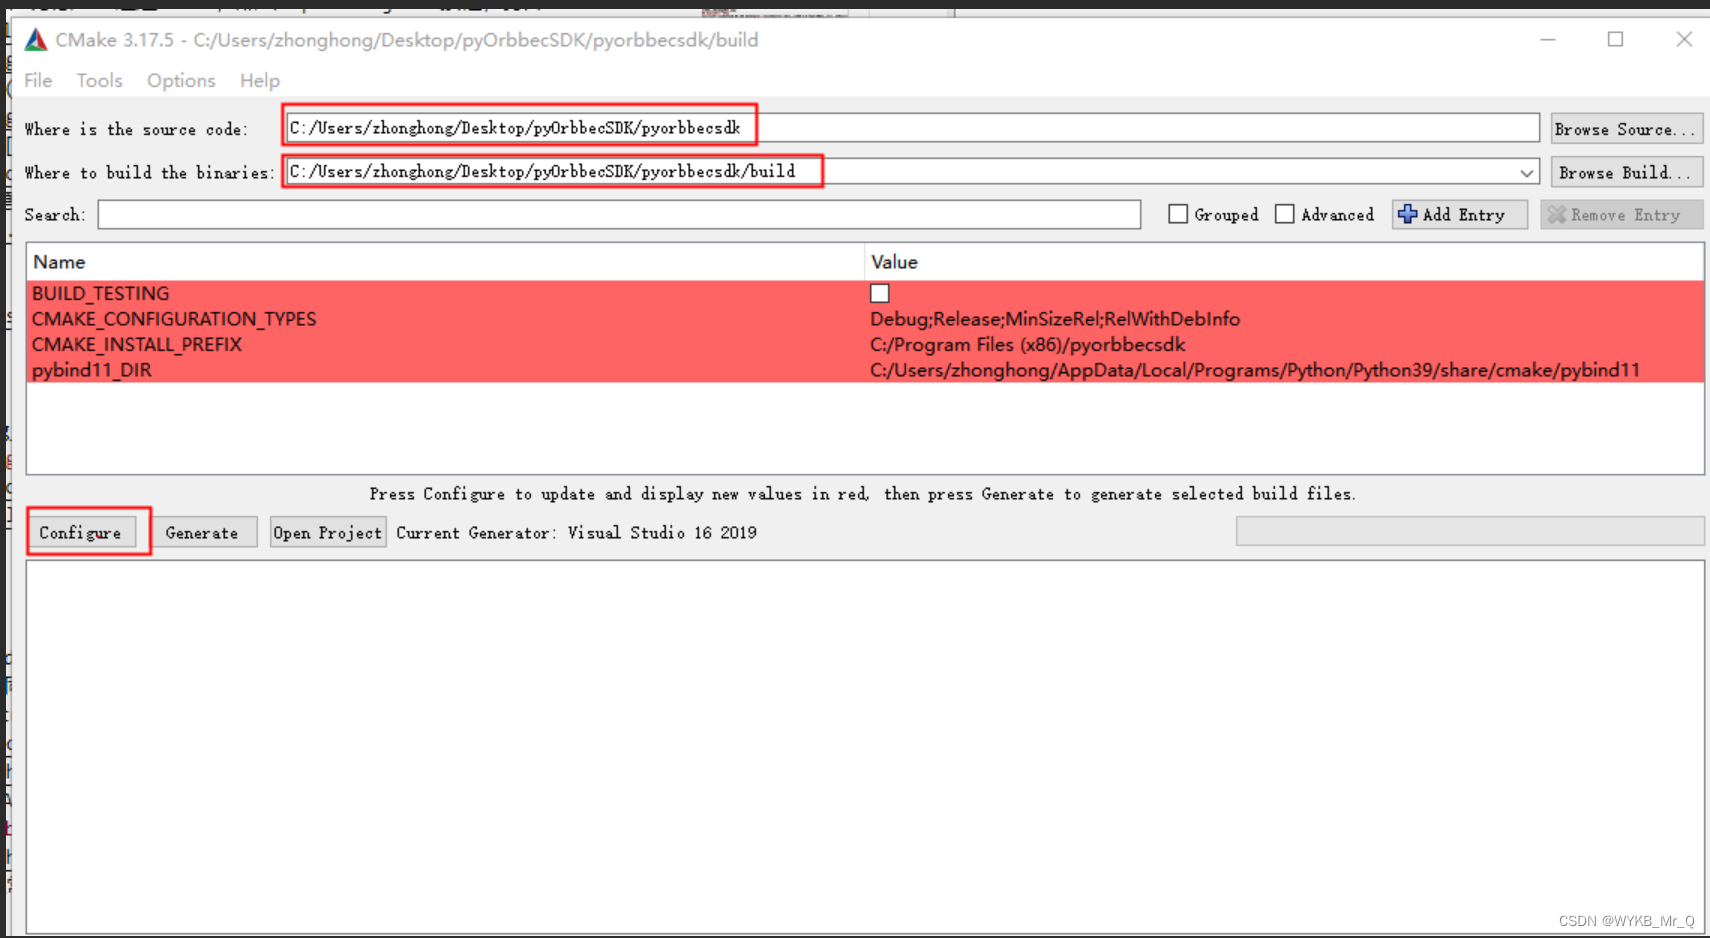1710x938 pixels.
Task: Click the Debug;Release;MinSizeRel;RelWithDebInfo value cell
Action: [x=1055, y=319]
